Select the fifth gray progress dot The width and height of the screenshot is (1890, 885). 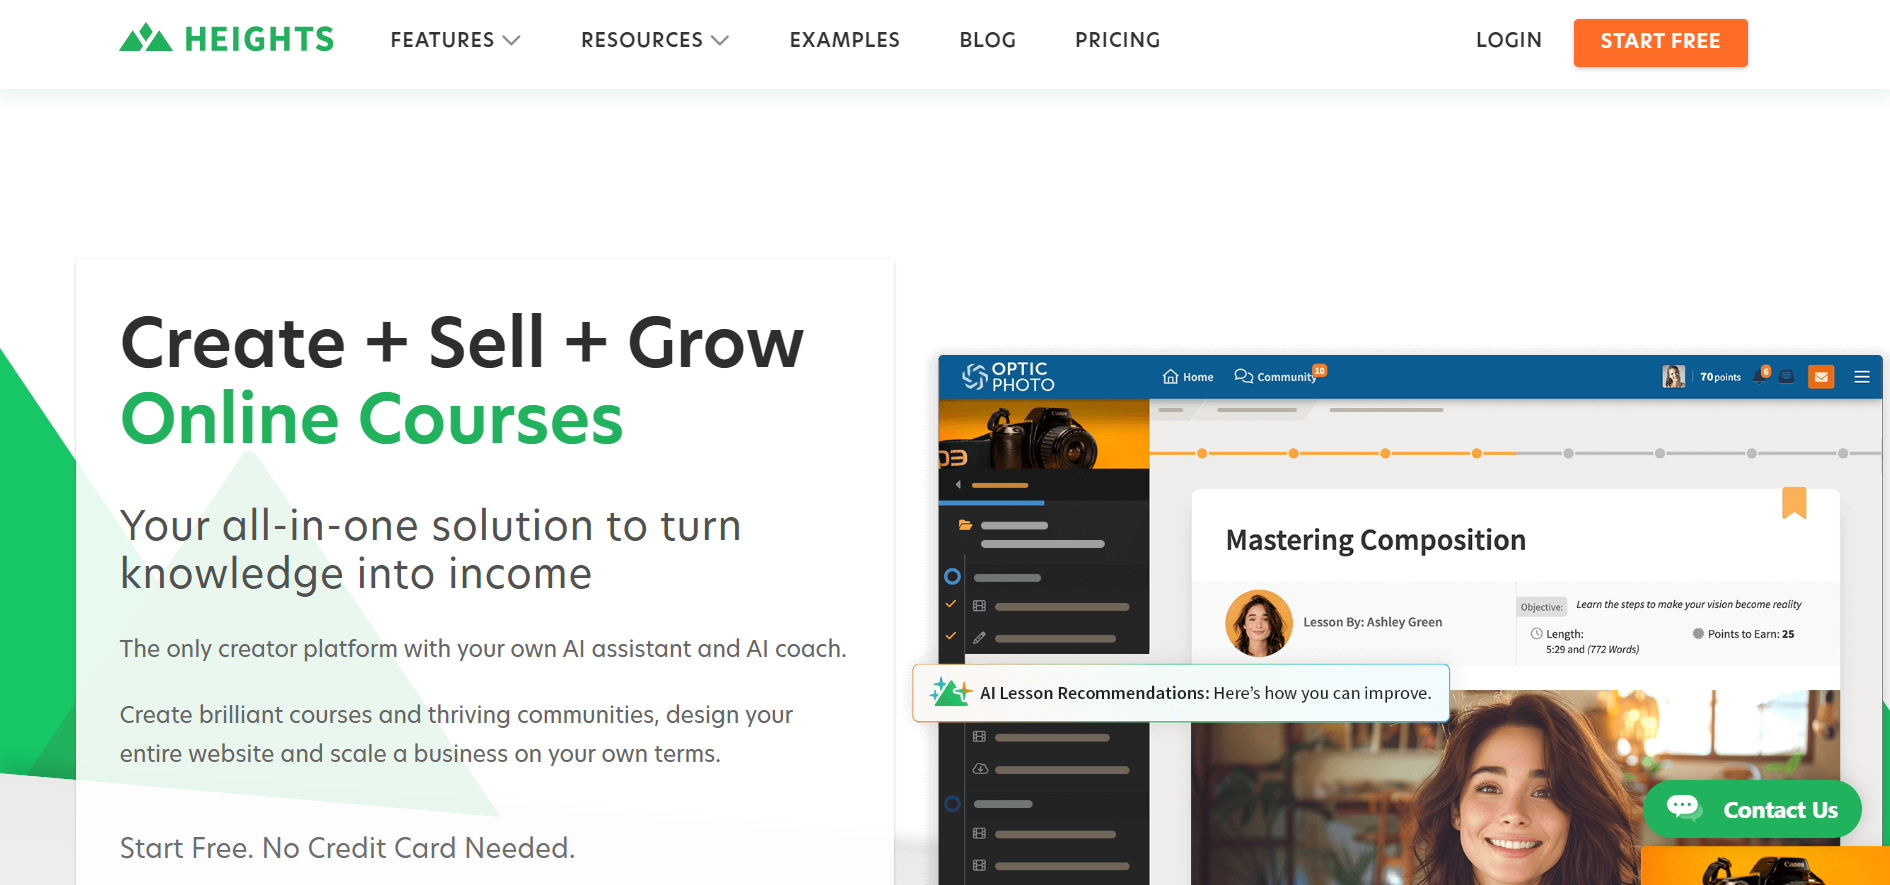[1568, 453]
